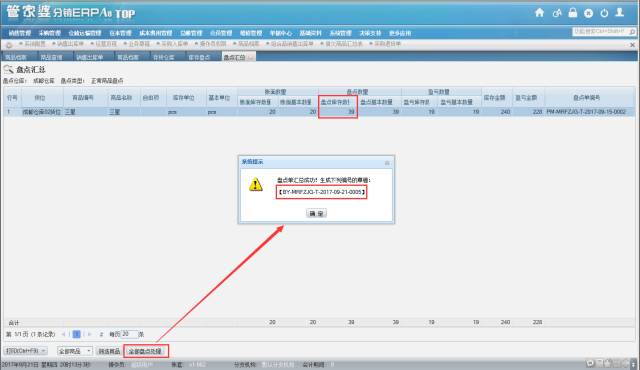Expand the 打印 (Ctrl+F9) dropdown button
640x370 pixels.
click(25, 351)
